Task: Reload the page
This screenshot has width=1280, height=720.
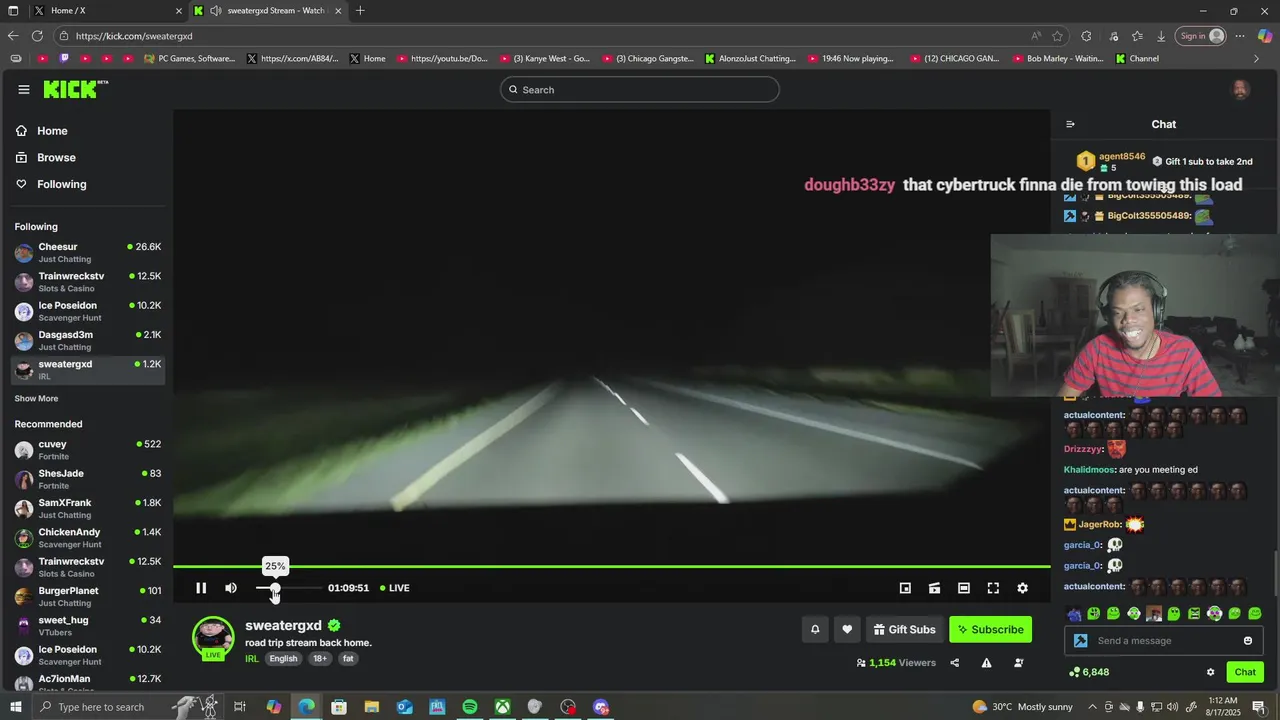Action: pyautogui.click(x=37, y=36)
